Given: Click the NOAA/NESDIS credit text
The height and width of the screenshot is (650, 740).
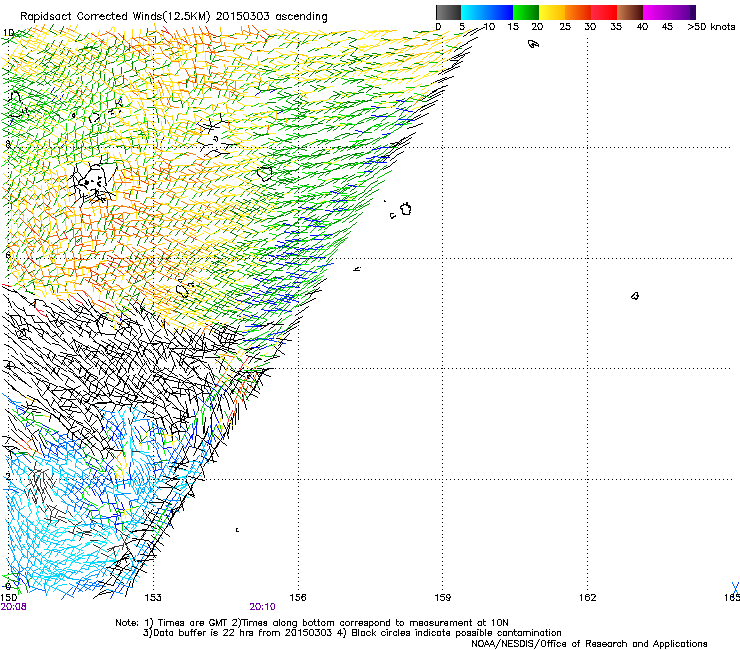Looking at the screenshot, I should (589, 644).
